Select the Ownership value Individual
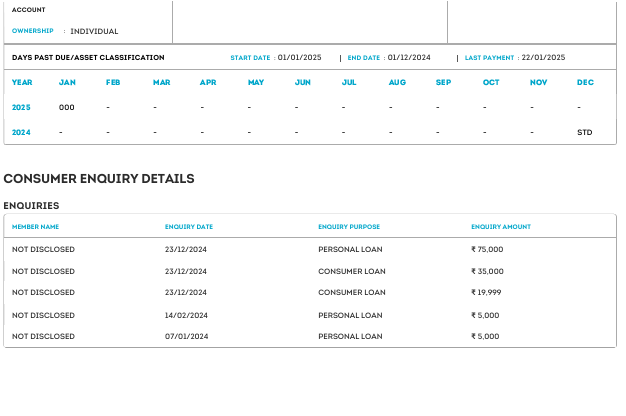Image resolution: width=626 pixels, height=416 pixels. click(94, 31)
